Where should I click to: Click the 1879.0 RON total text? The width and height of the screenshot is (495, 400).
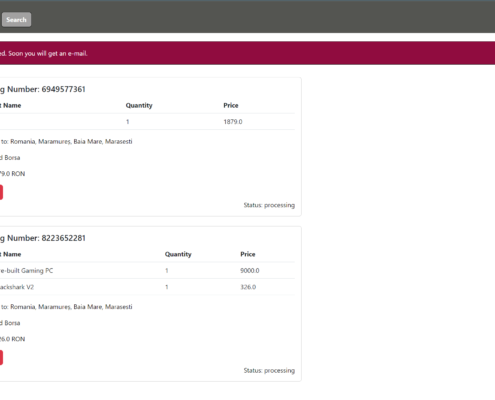tap(12, 174)
